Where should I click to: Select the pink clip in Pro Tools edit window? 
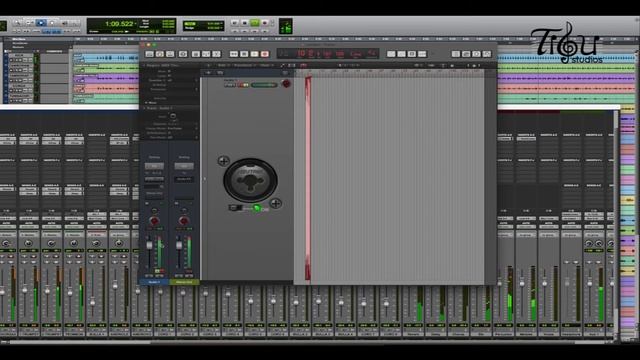coord(106,88)
